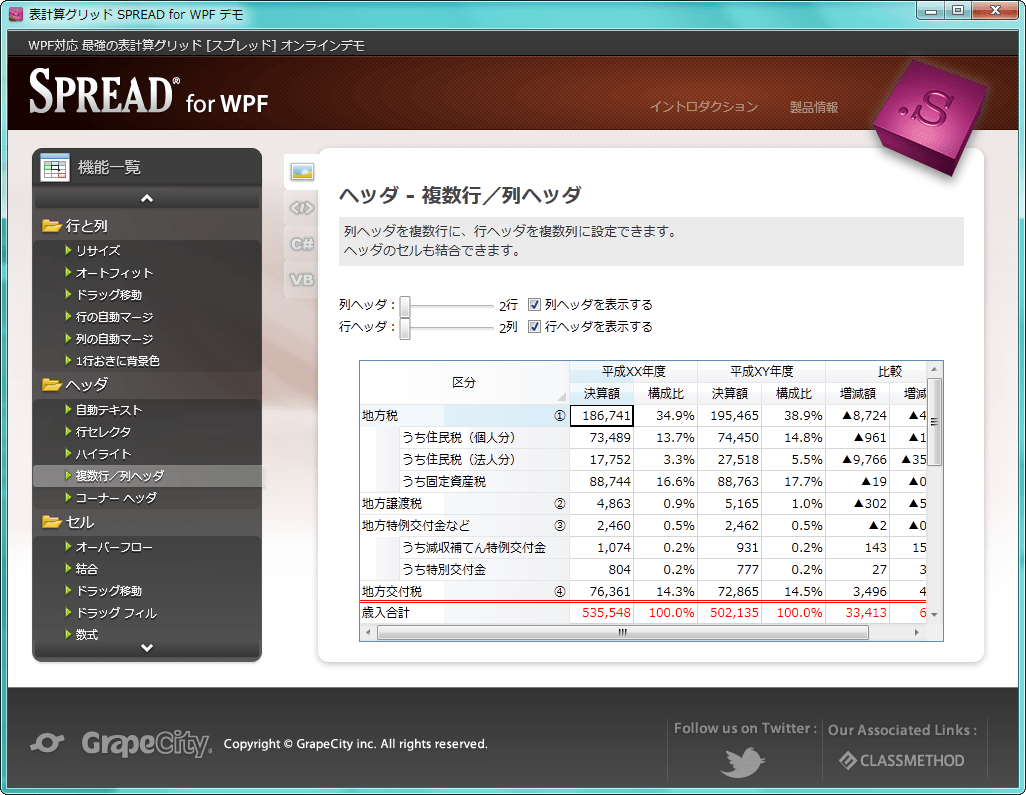This screenshot has height=795, width=1026.
Task: Open 製品情報 menu item
Action: pyautogui.click(x=815, y=107)
